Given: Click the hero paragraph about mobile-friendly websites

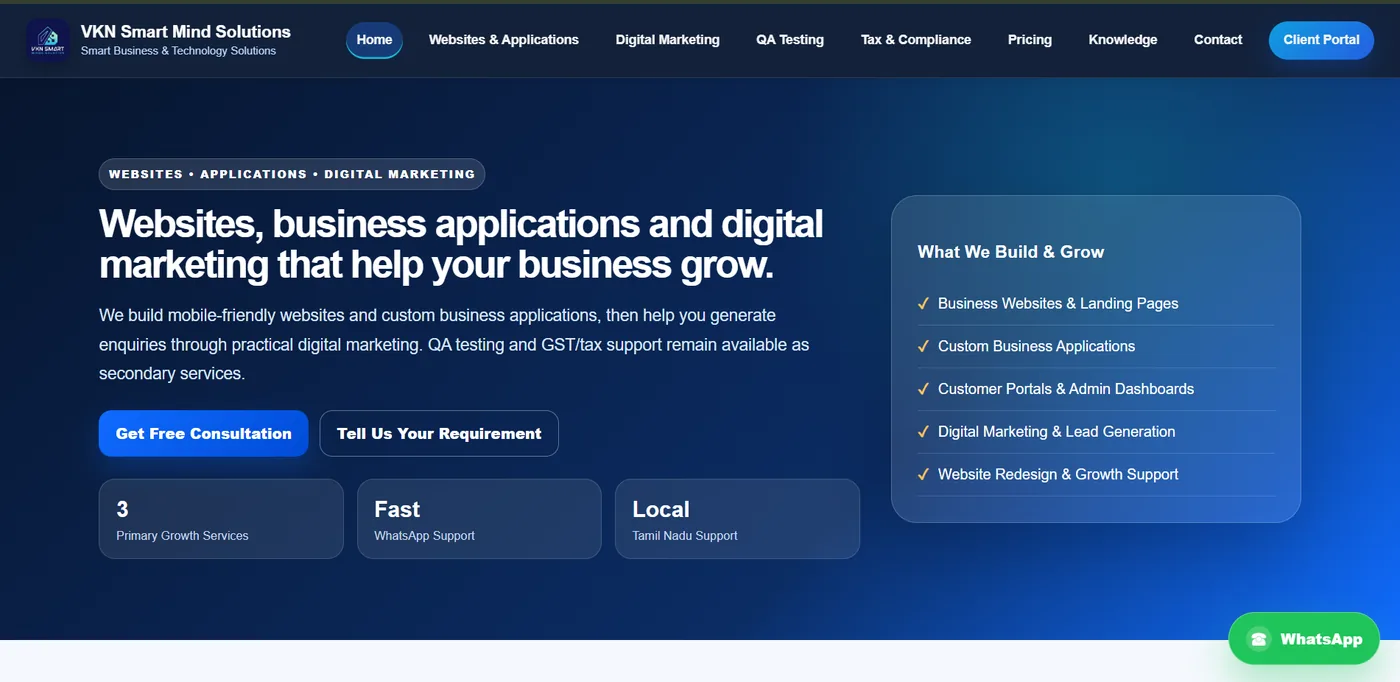Looking at the screenshot, I should (454, 344).
